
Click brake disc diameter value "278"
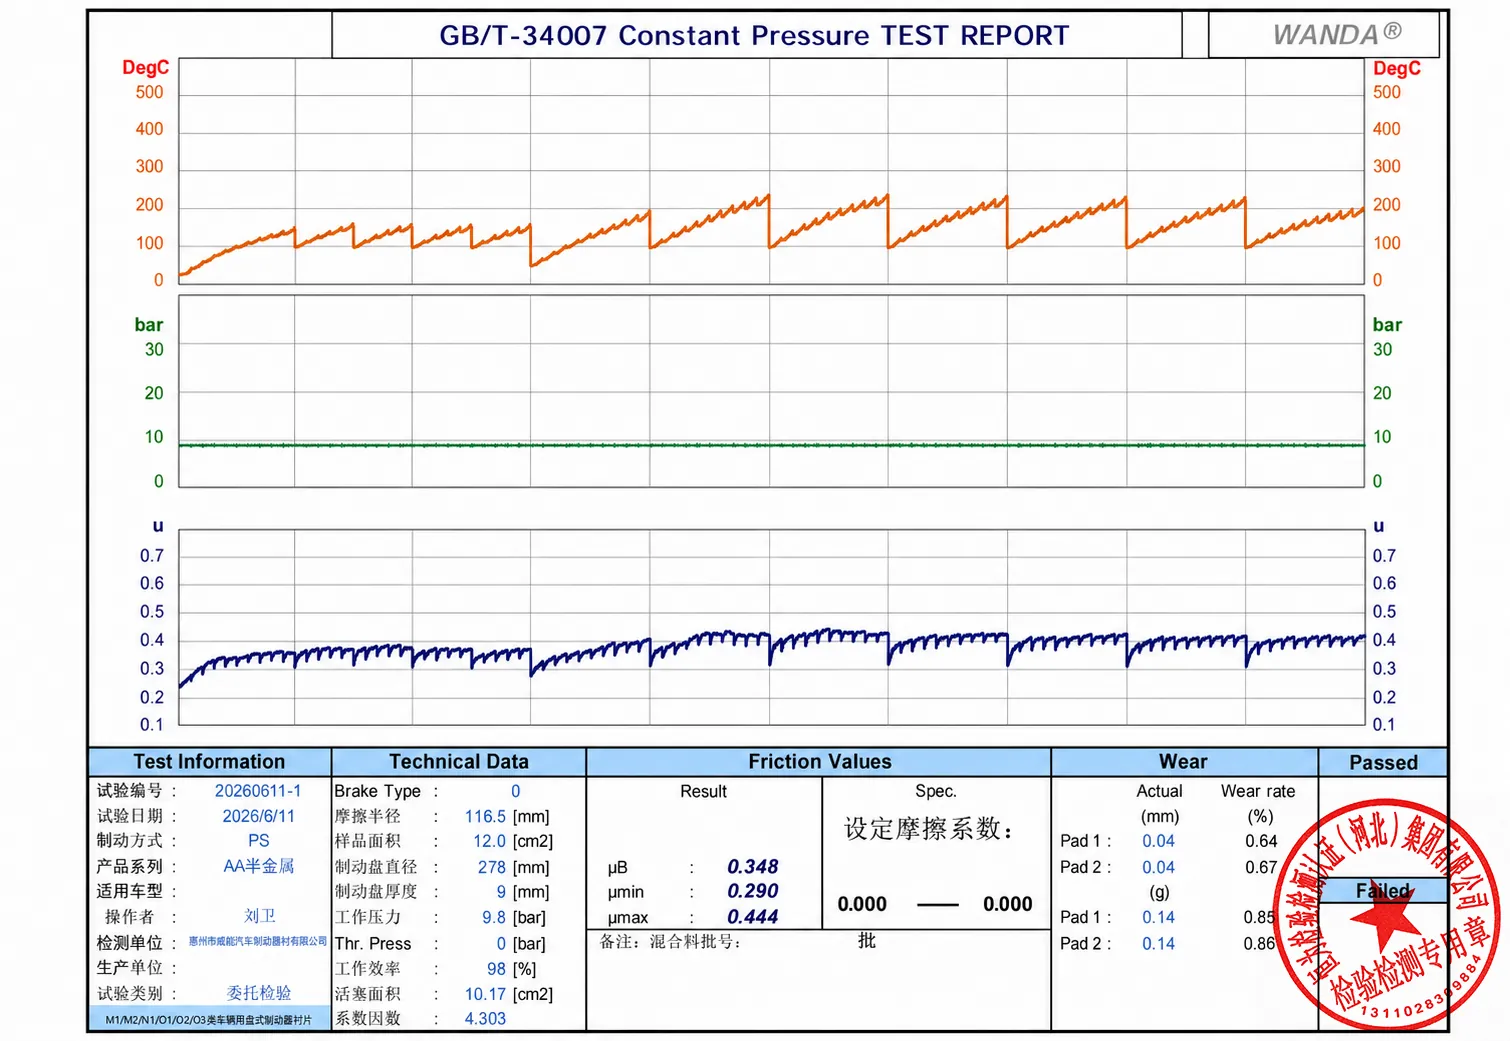click(x=491, y=868)
